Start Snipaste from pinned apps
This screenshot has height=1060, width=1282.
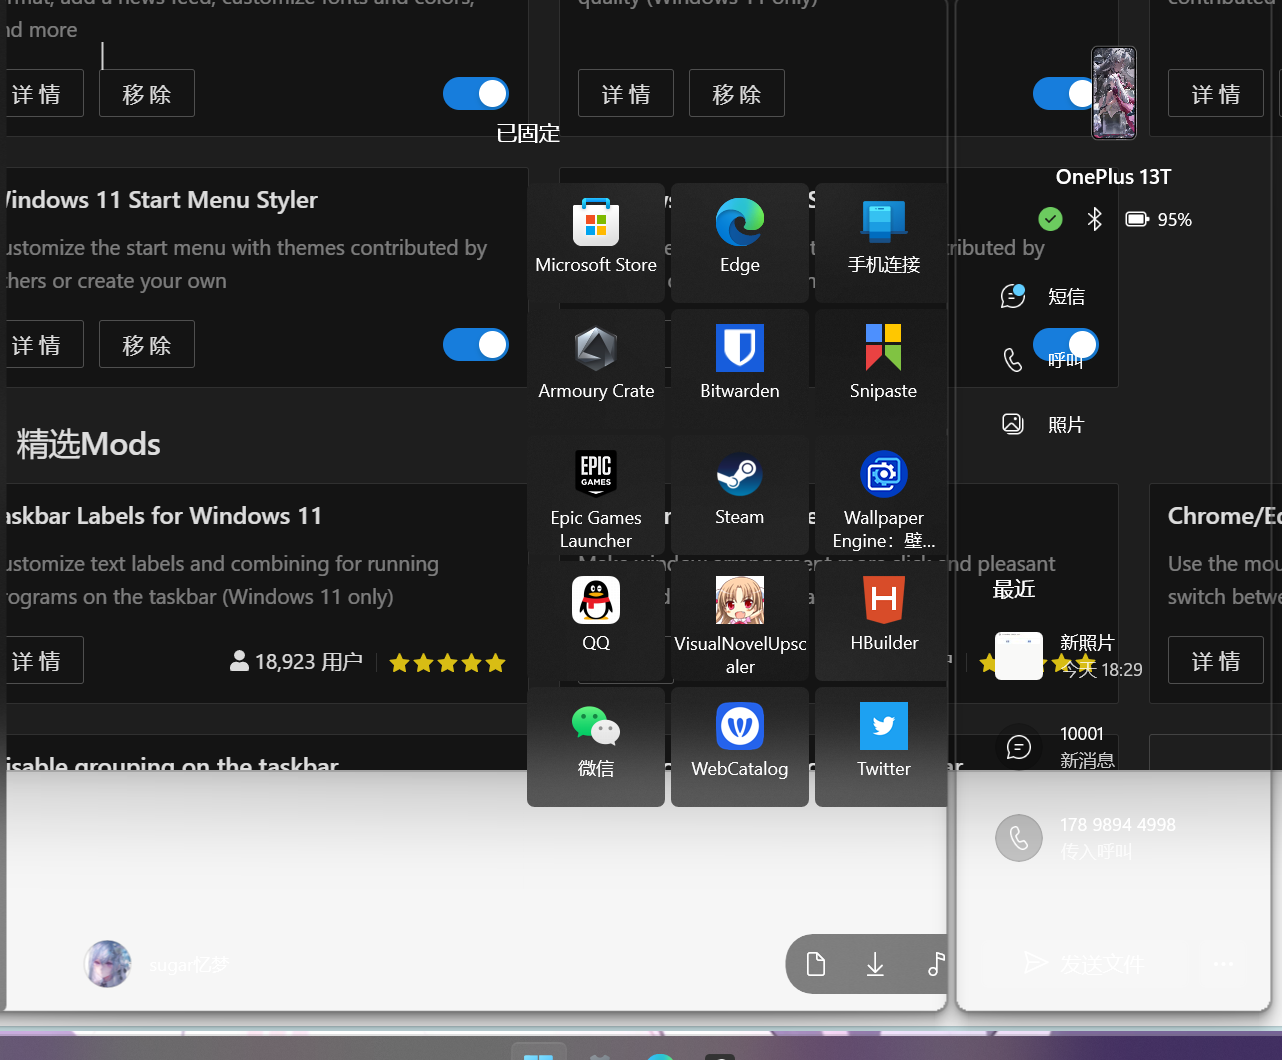tap(883, 368)
